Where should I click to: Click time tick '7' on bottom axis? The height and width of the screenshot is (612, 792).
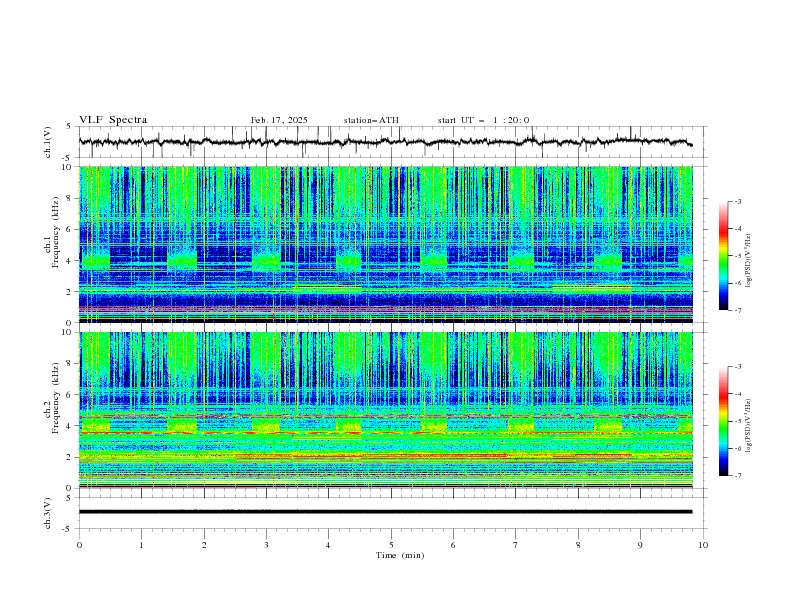point(516,545)
